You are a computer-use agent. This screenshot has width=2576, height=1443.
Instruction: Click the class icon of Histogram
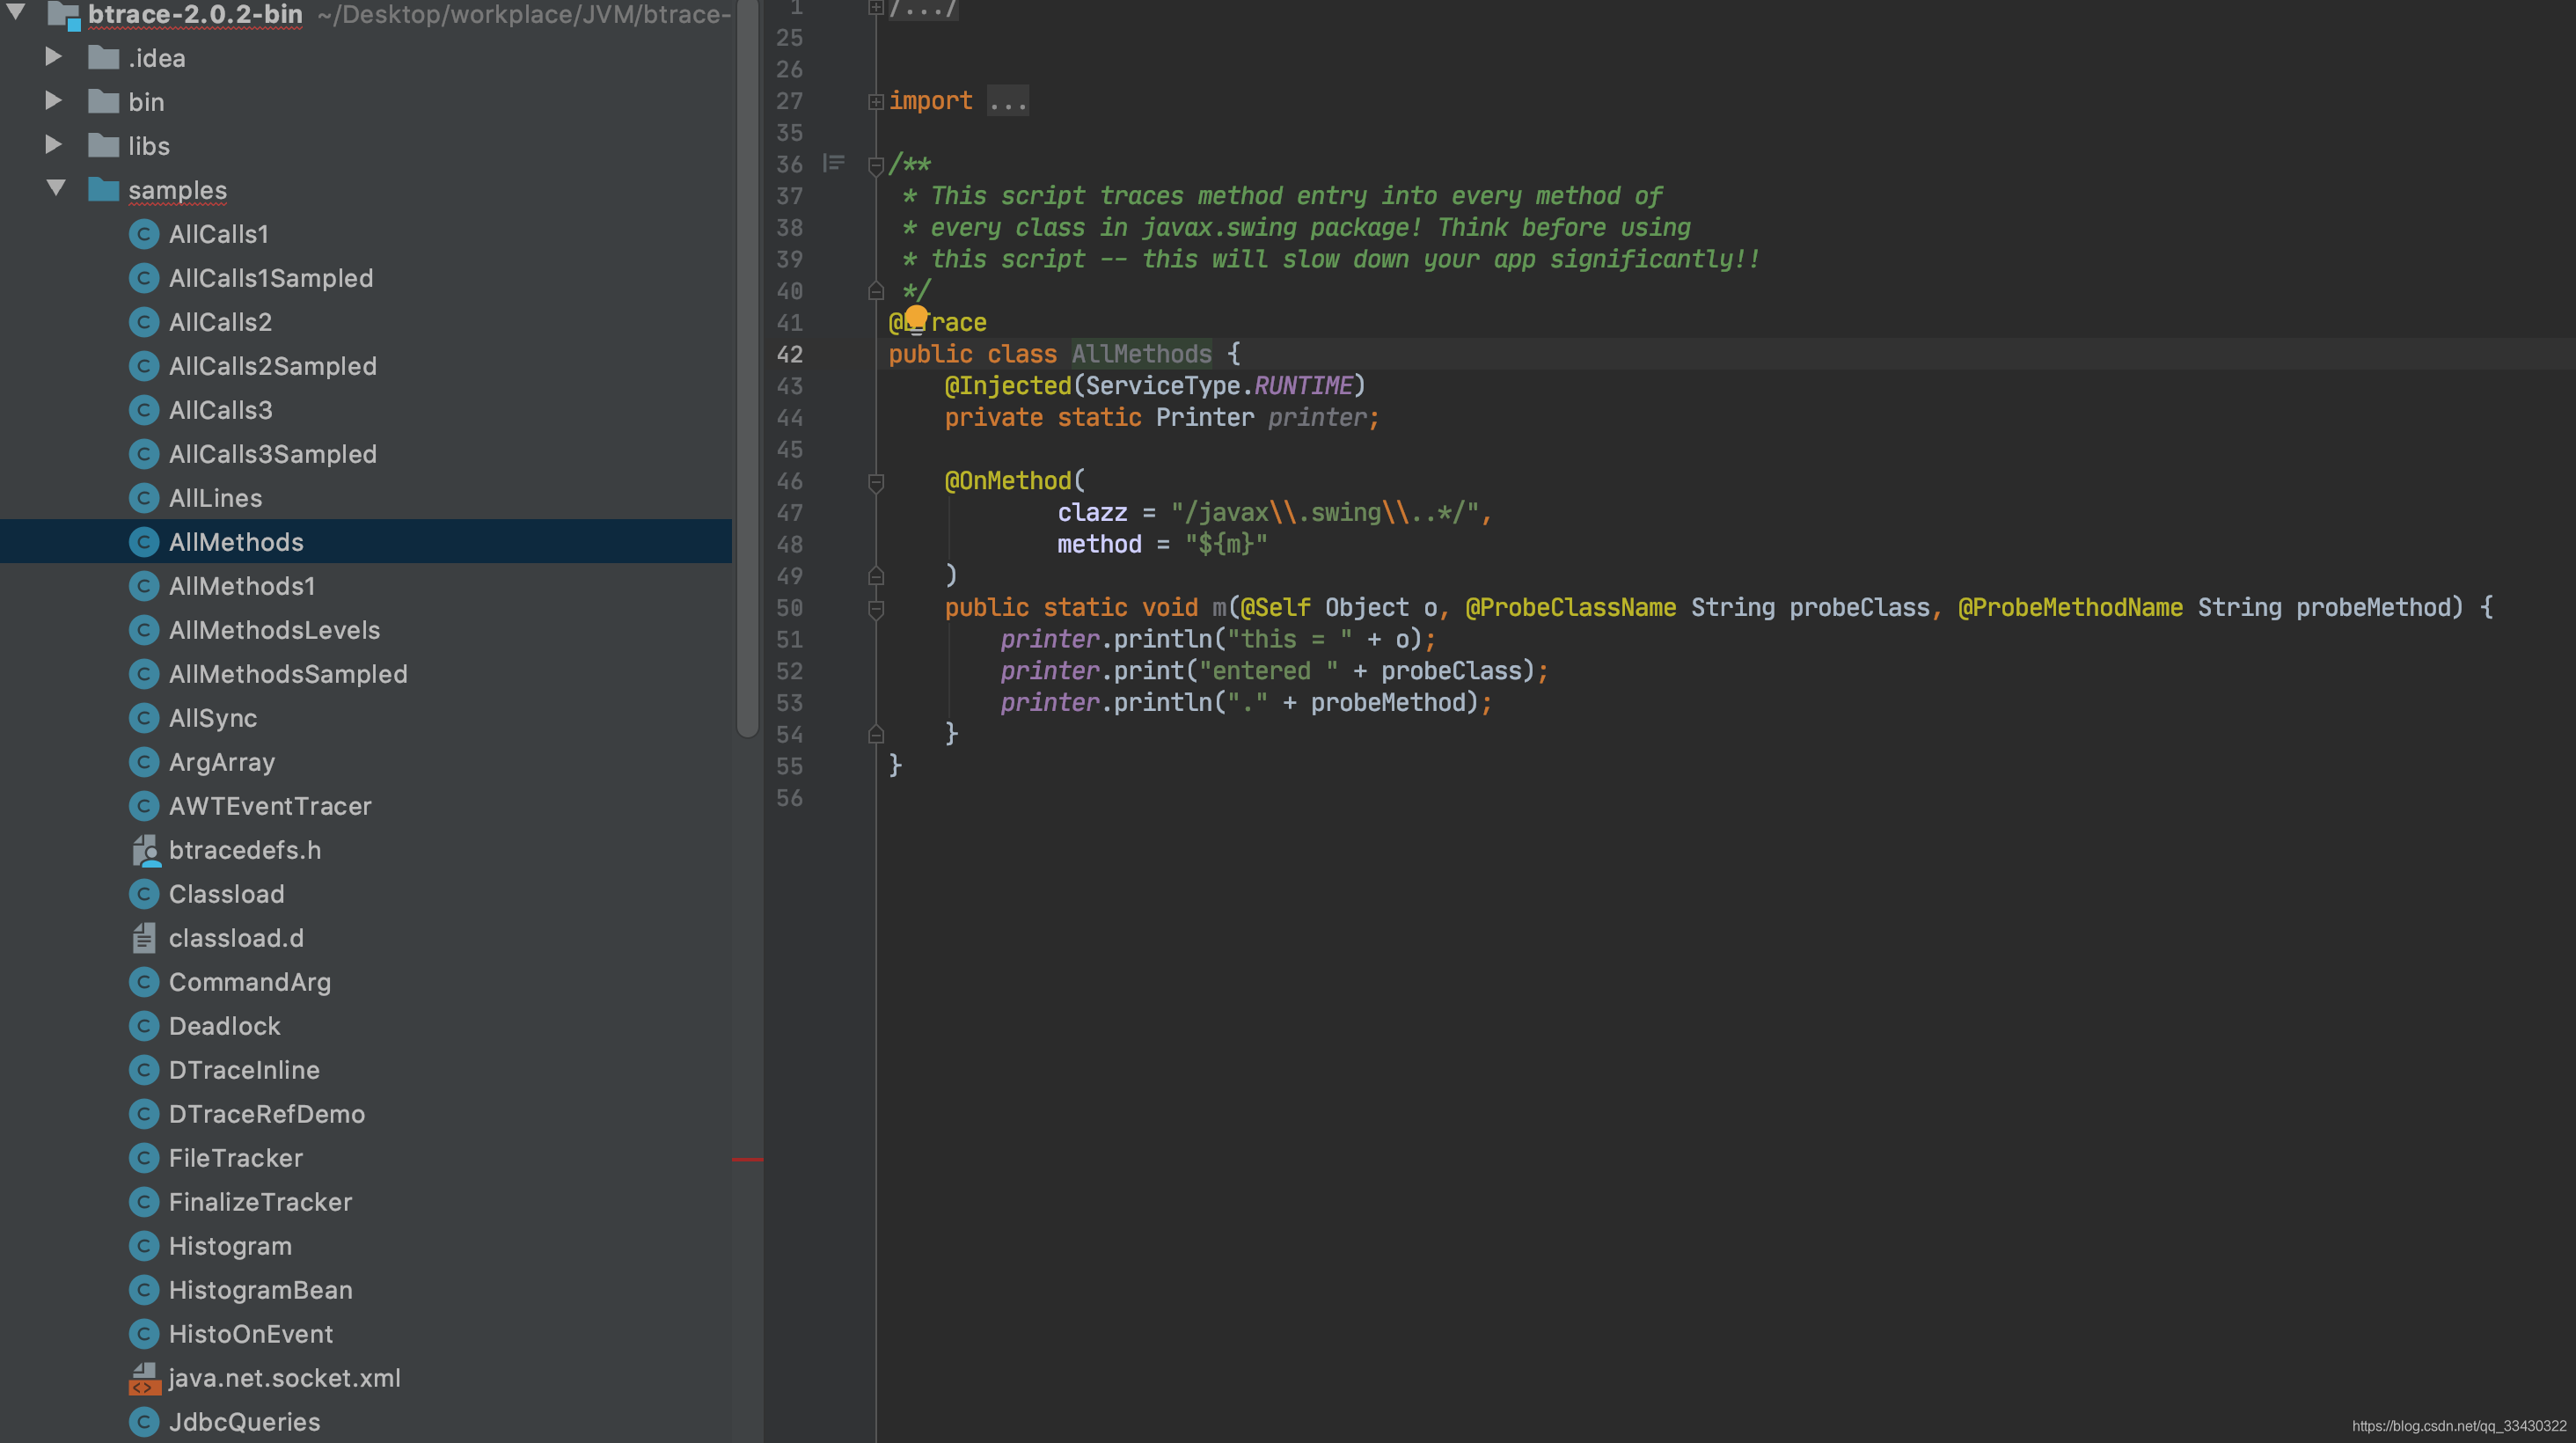point(144,1246)
